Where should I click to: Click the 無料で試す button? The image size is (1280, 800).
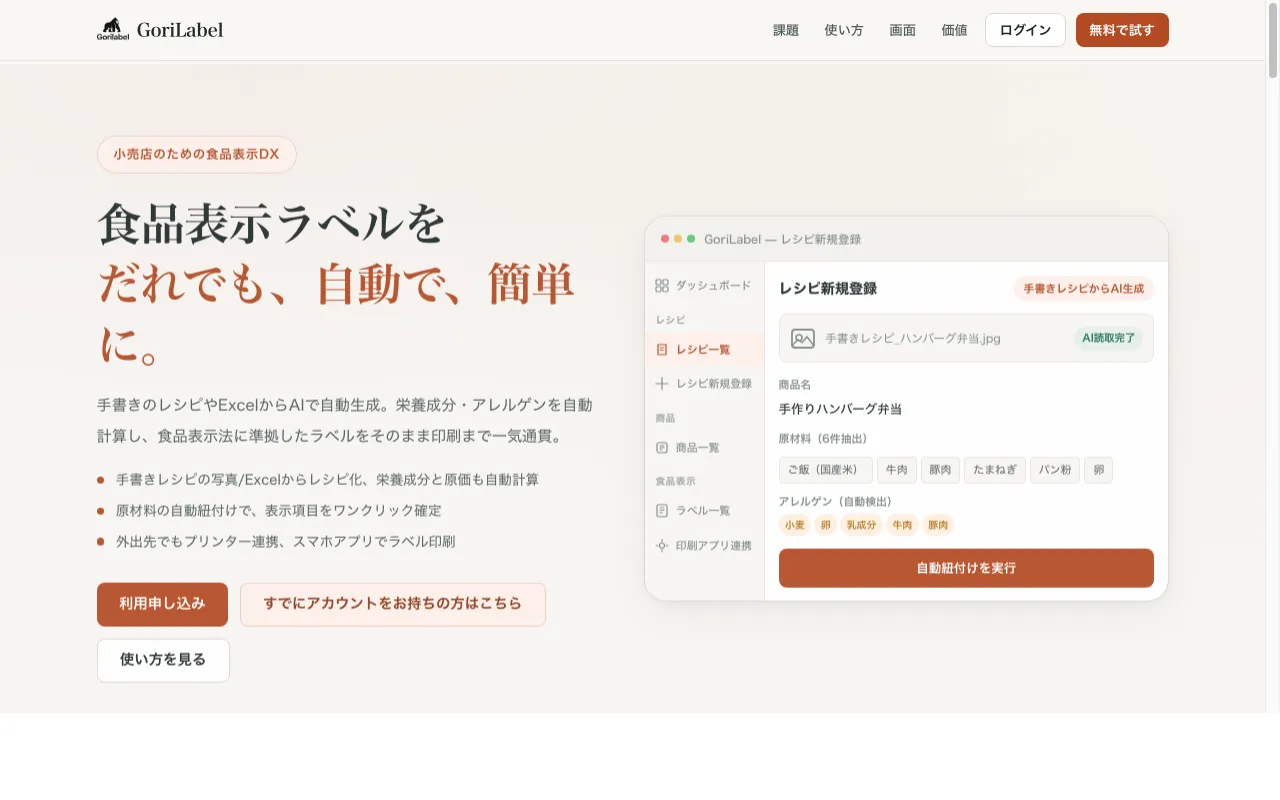pyautogui.click(x=1122, y=30)
